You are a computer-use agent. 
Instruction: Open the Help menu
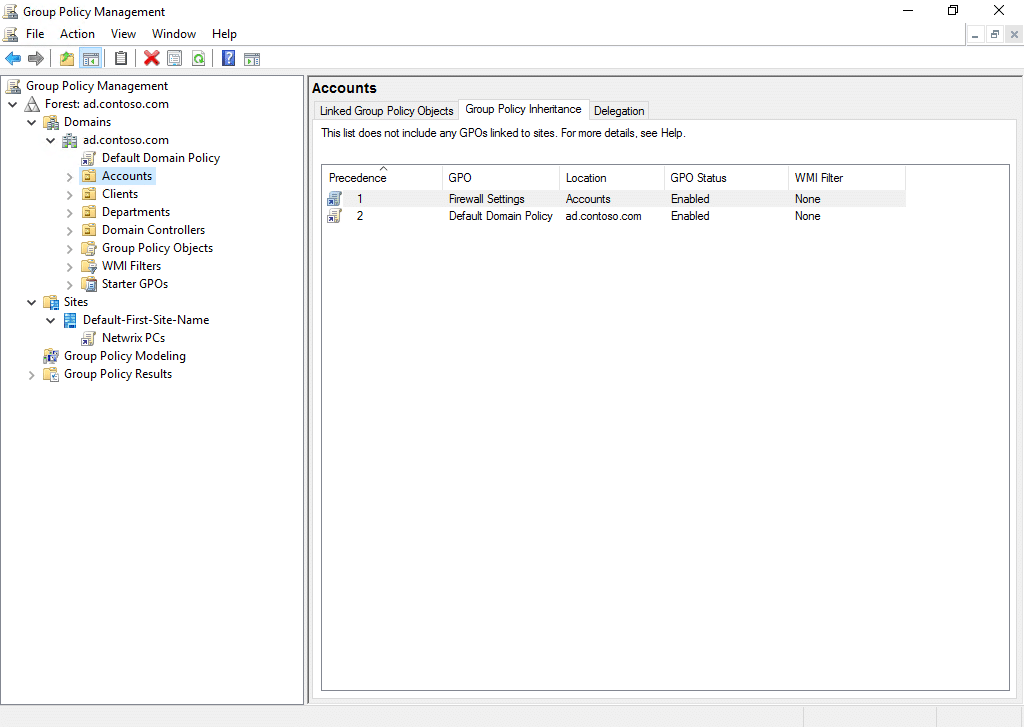point(224,34)
